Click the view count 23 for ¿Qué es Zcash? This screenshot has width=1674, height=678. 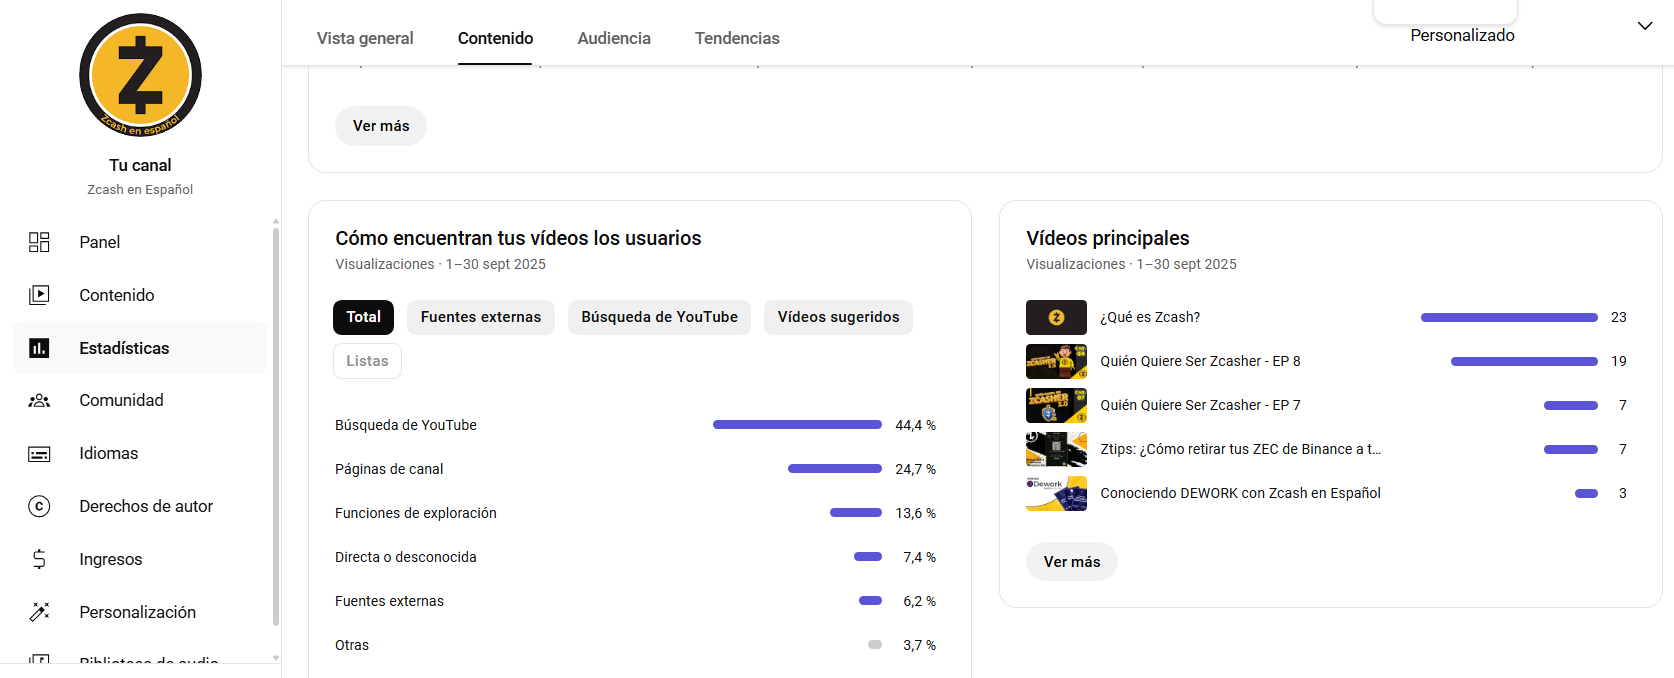tap(1619, 317)
